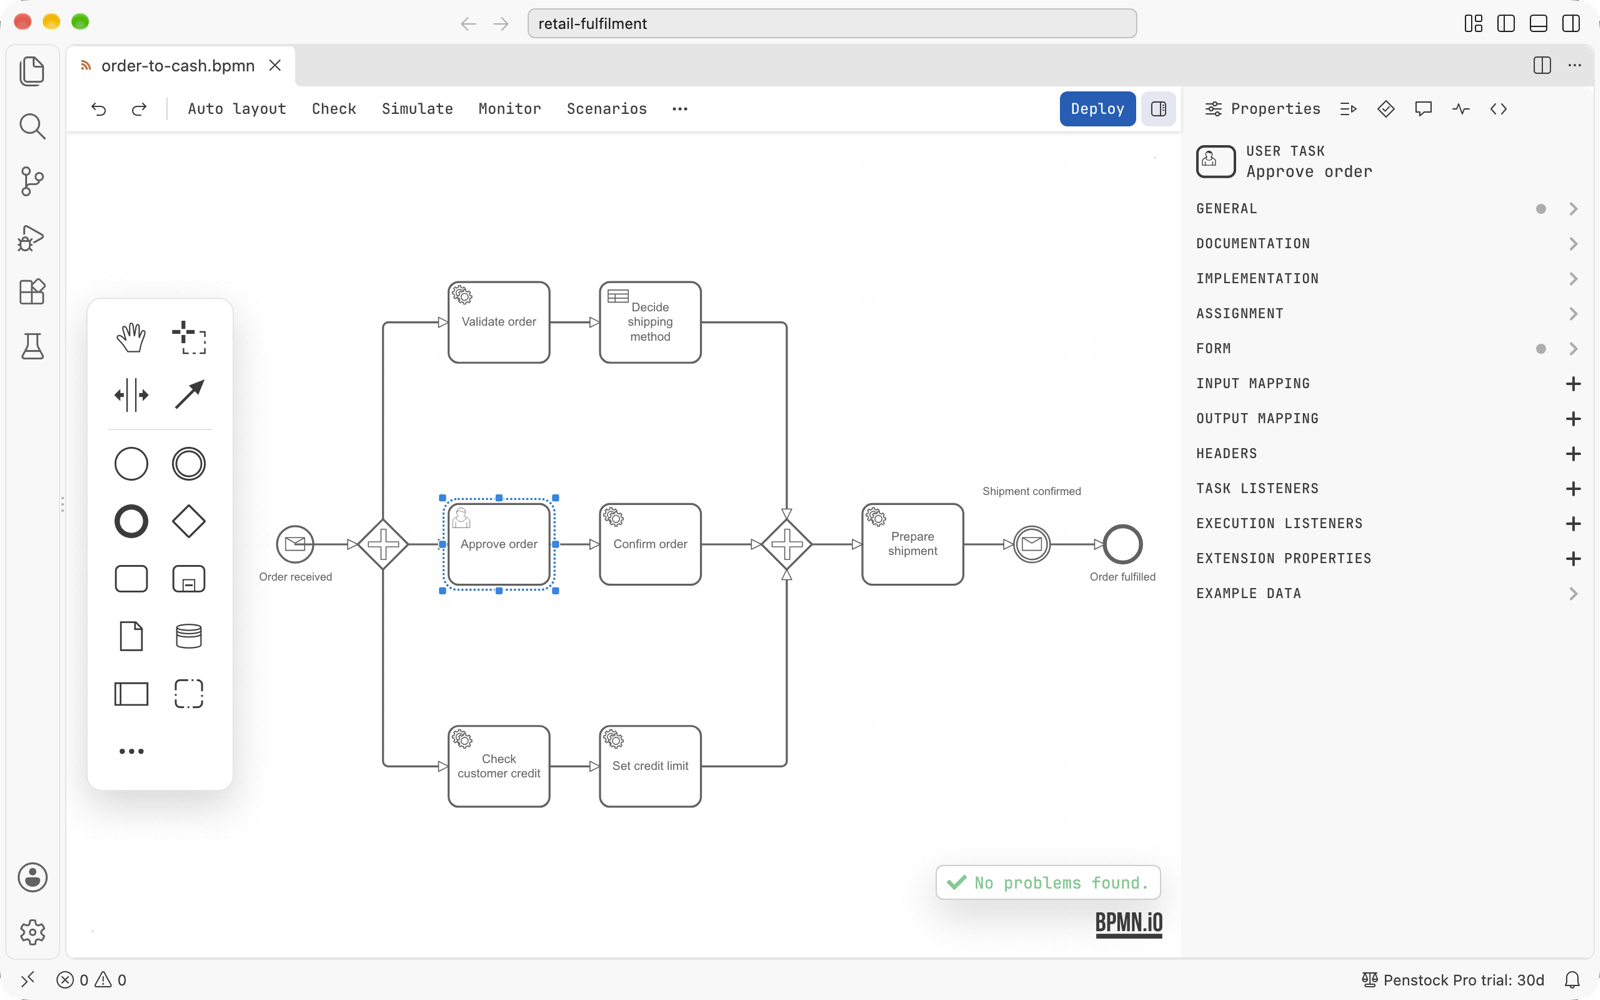The width and height of the screenshot is (1600, 1000).
Task: Click the Deploy button
Action: pos(1097,109)
